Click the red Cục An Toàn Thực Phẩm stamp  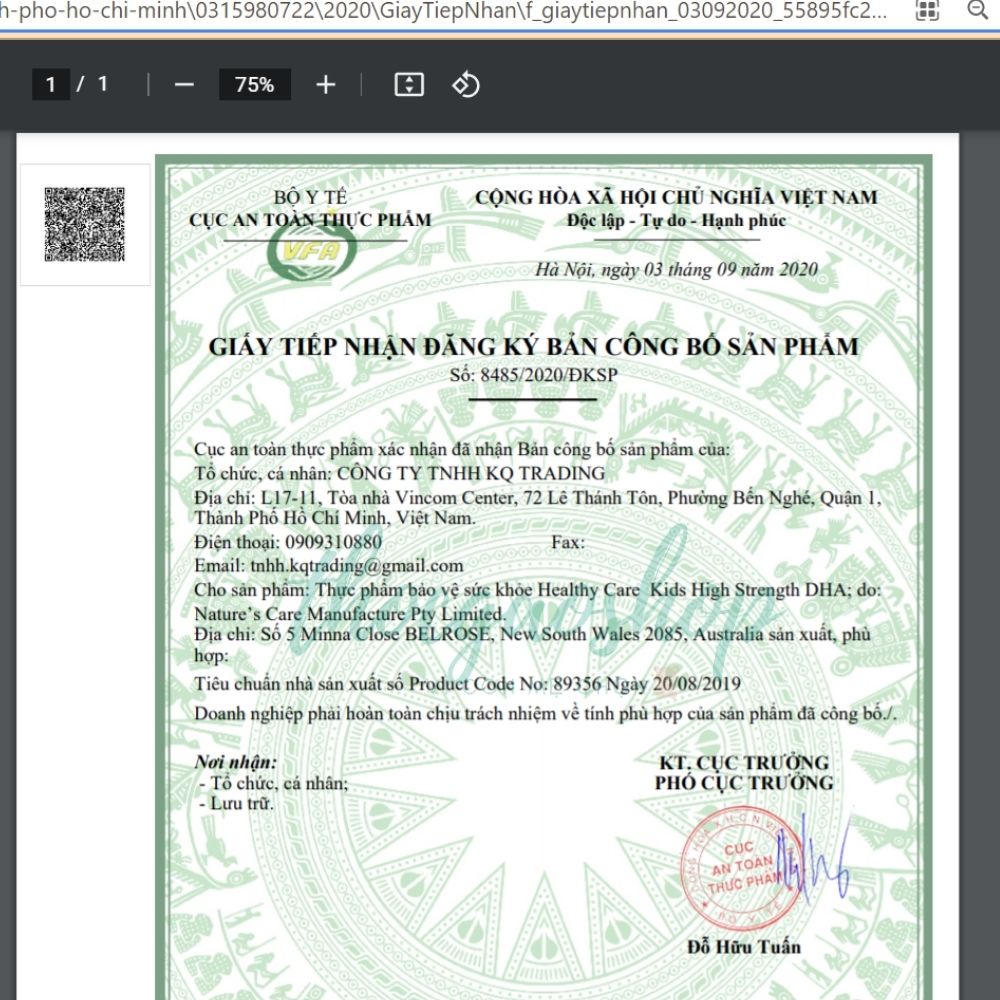tap(742, 865)
